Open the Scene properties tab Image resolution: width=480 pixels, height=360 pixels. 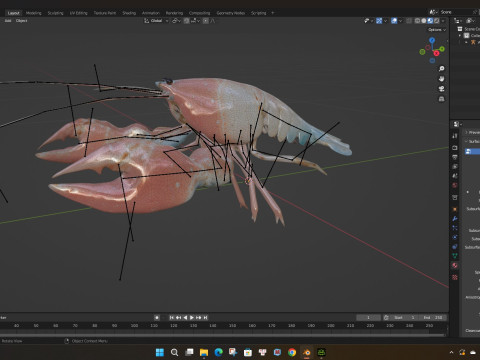(x=455, y=176)
